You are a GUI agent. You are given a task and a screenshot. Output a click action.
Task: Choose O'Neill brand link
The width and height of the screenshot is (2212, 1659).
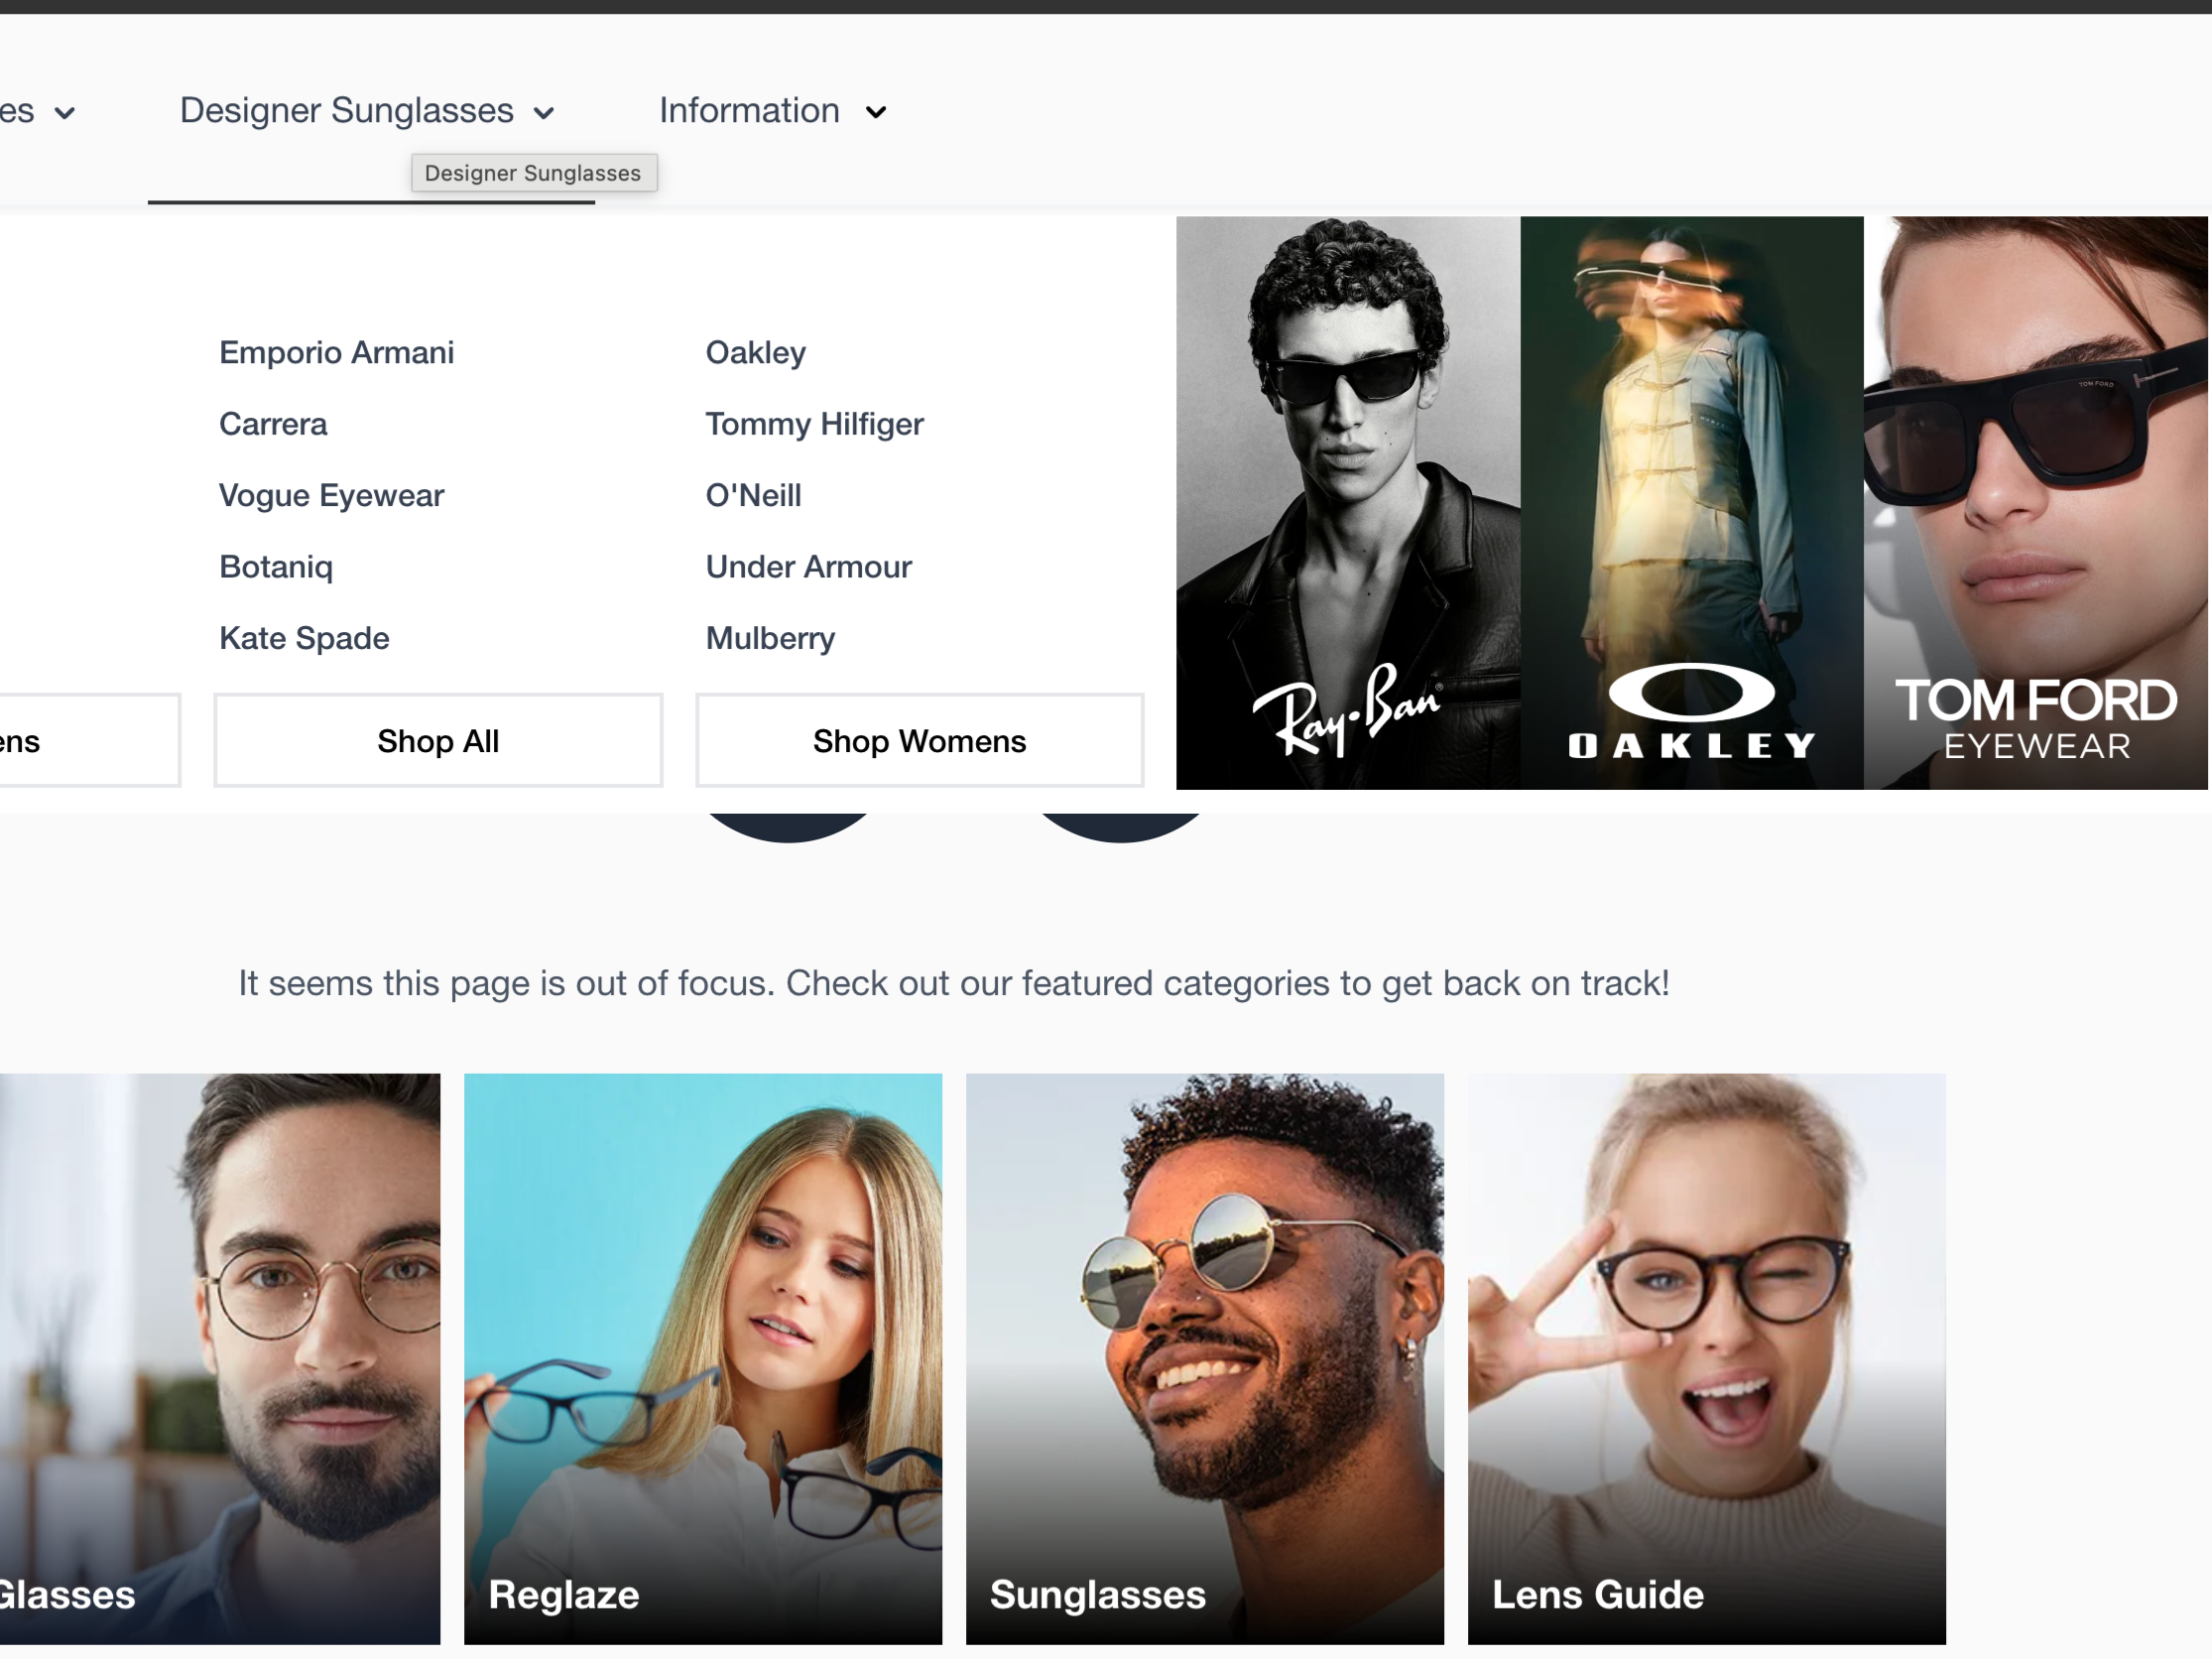[x=753, y=495]
